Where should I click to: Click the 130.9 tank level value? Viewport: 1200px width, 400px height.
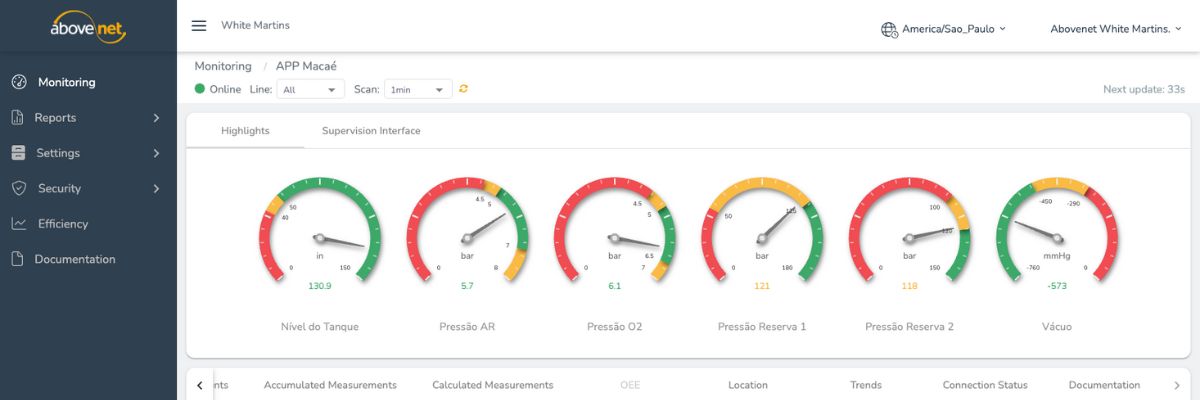coord(320,286)
